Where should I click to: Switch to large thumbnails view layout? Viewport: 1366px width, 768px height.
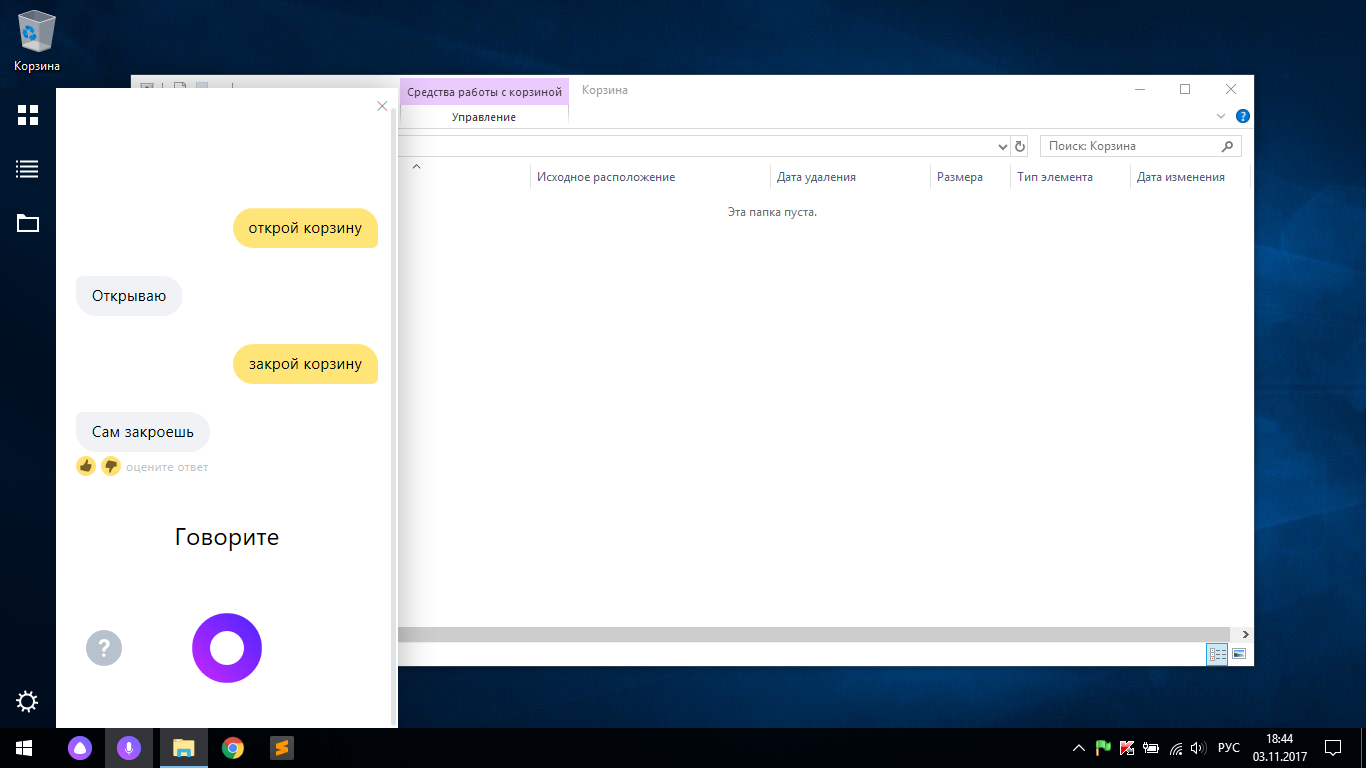click(x=1240, y=654)
